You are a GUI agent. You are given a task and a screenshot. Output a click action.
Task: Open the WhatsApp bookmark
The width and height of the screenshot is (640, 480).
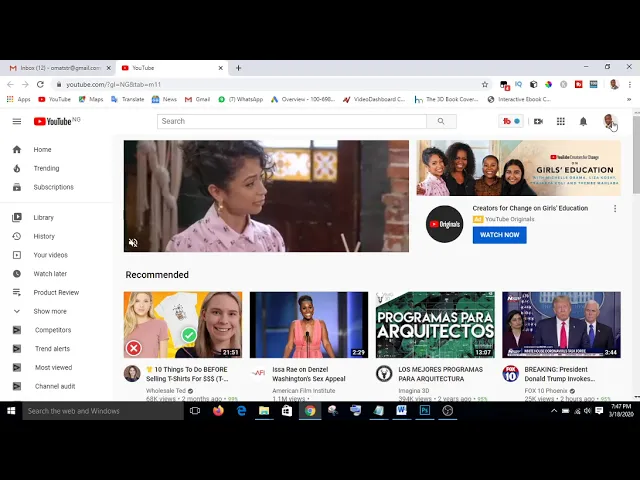241,99
